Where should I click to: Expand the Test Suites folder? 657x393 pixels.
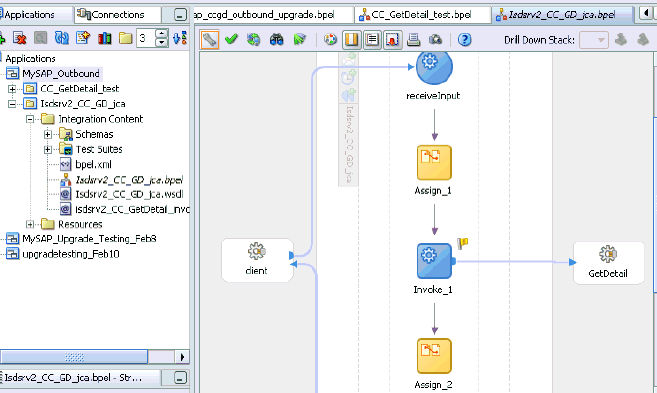pyautogui.click(x=48, y=150)
